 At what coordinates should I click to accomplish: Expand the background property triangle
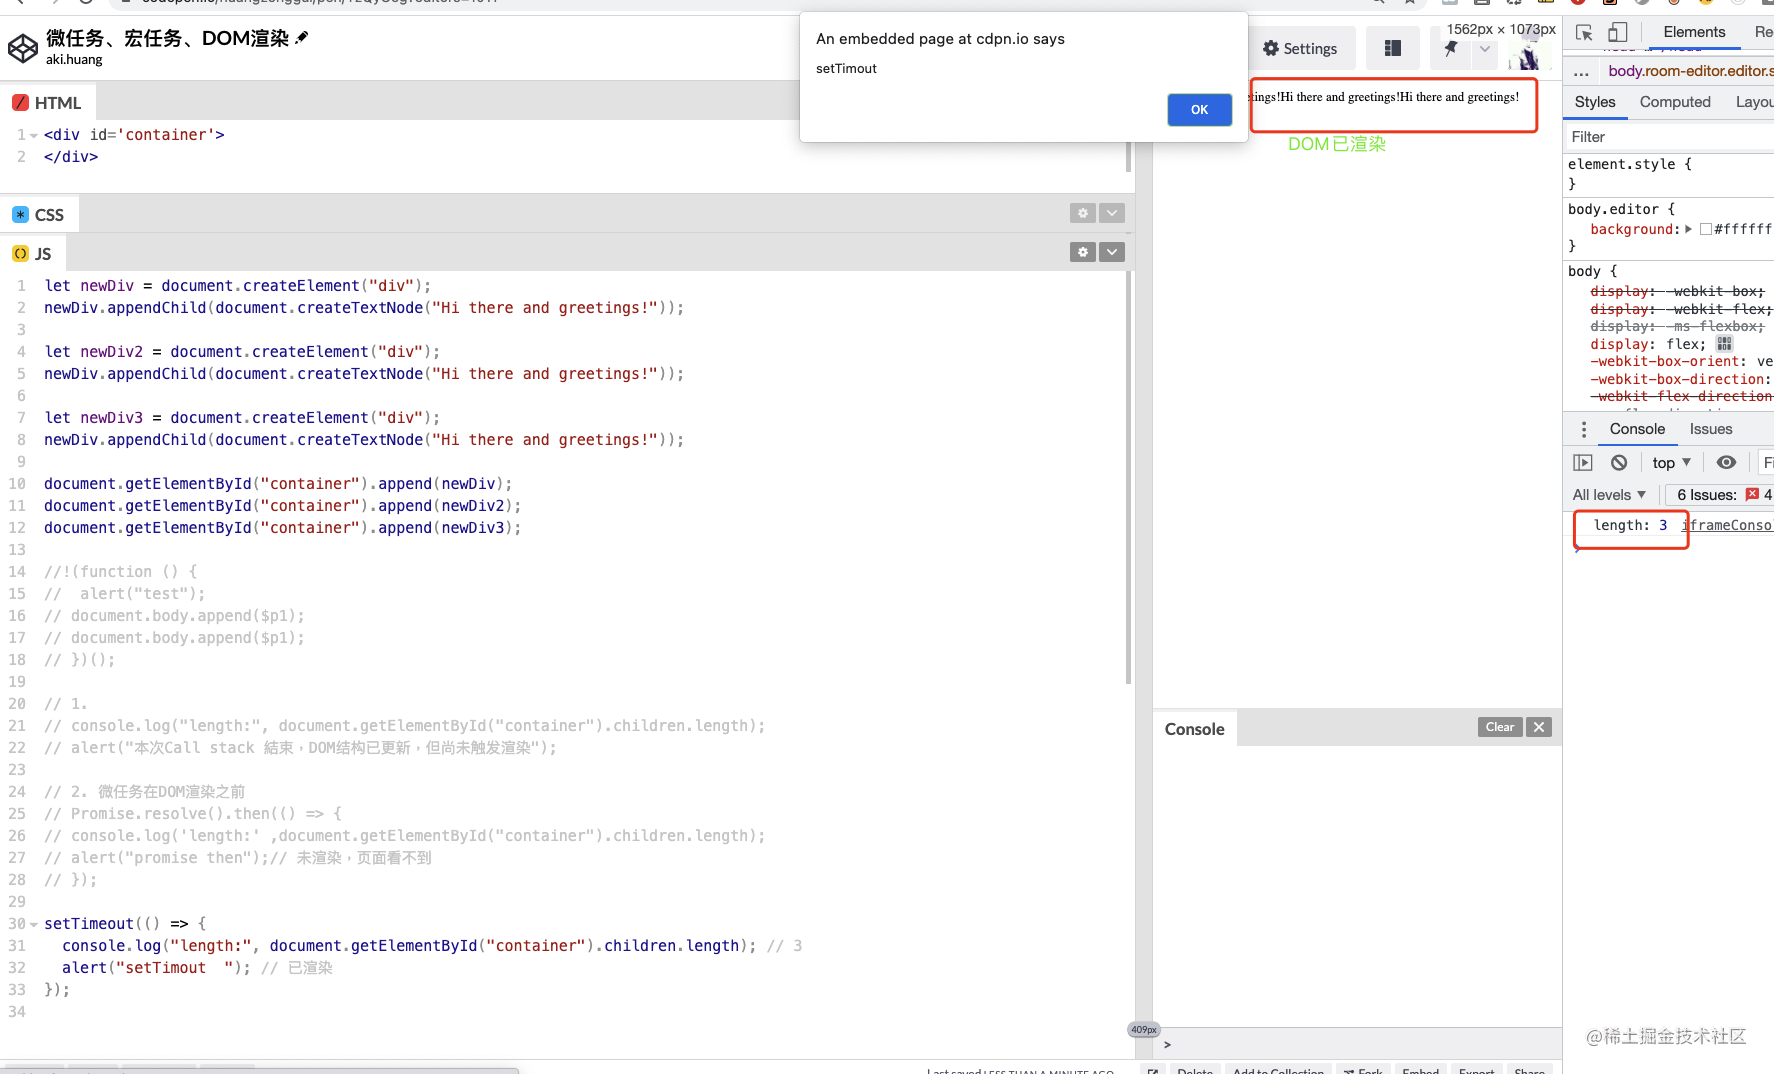coord(1688,229)
